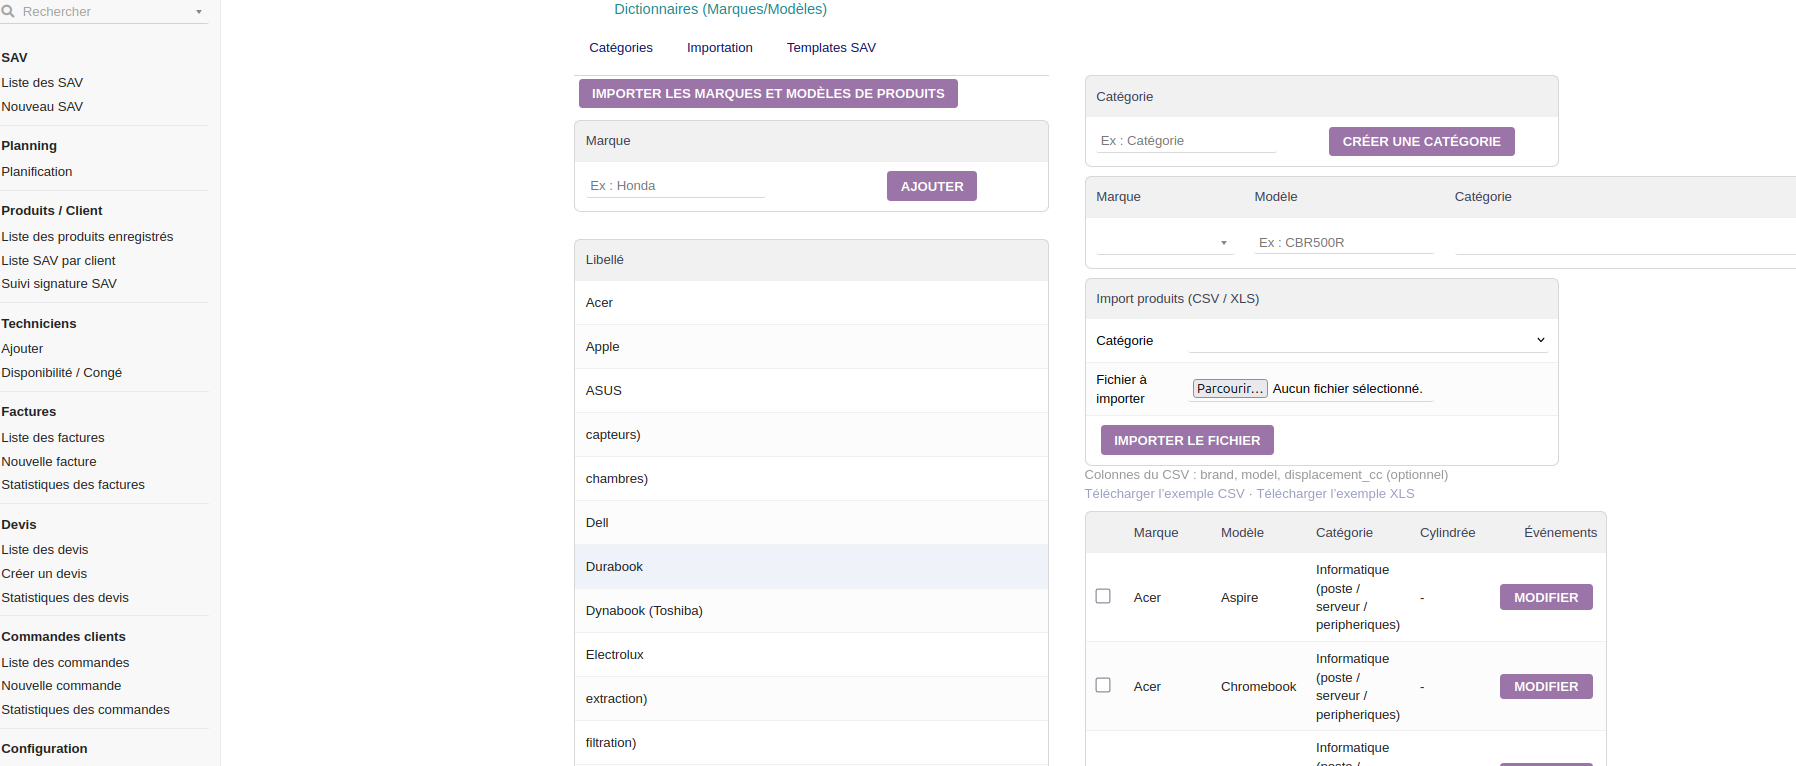The height and width of the screenshot is (766, 1796).
Task: Open the Importation tab
Action: point(719,48)
